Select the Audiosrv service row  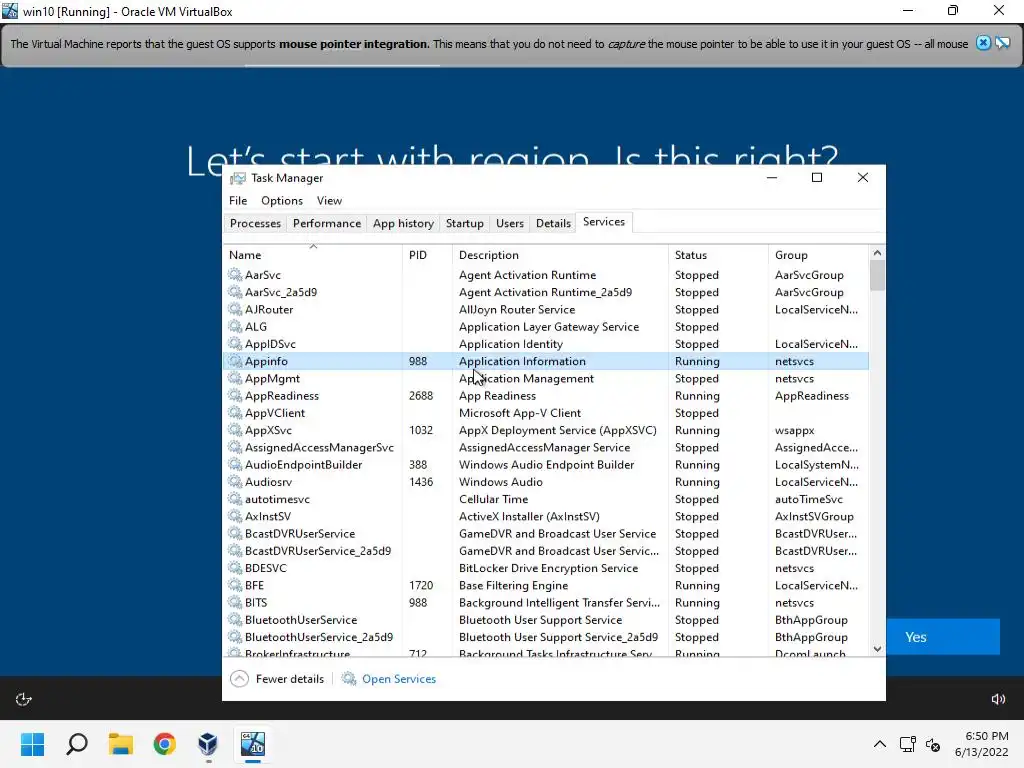tap(546, 482)
